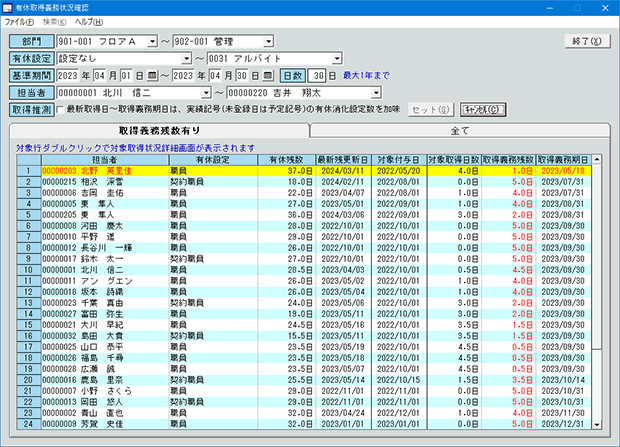
Task: Click the 取得義務残数 column header
Action: pyautogui.click(x=508, y=160)
